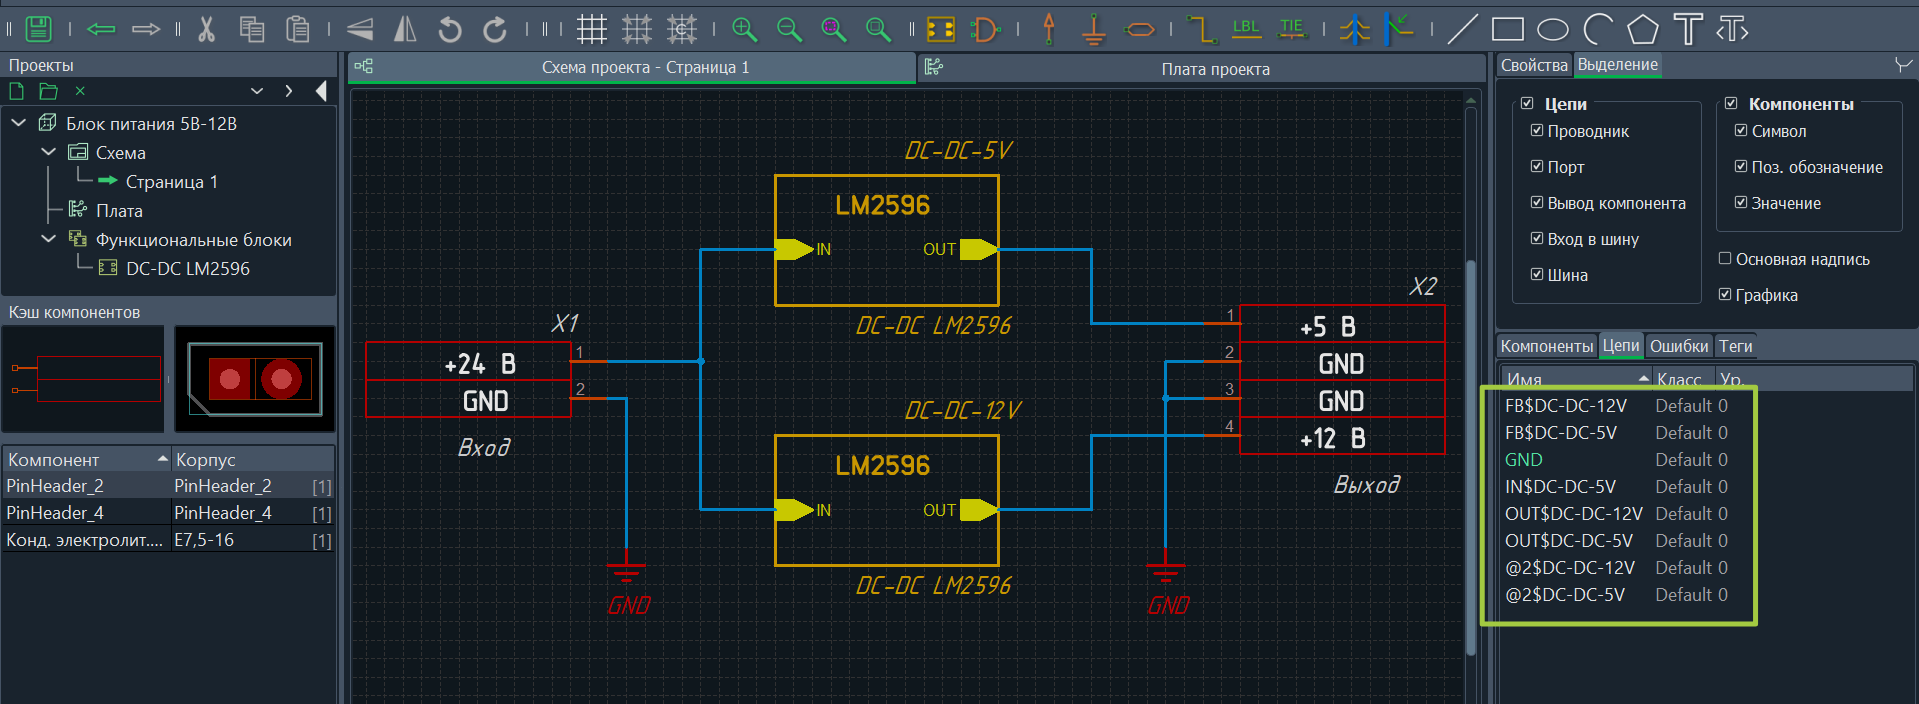This screenshot has height=704, width=1919.
Task: Select the GND net in the list
Action: (x=1524, y=460)
